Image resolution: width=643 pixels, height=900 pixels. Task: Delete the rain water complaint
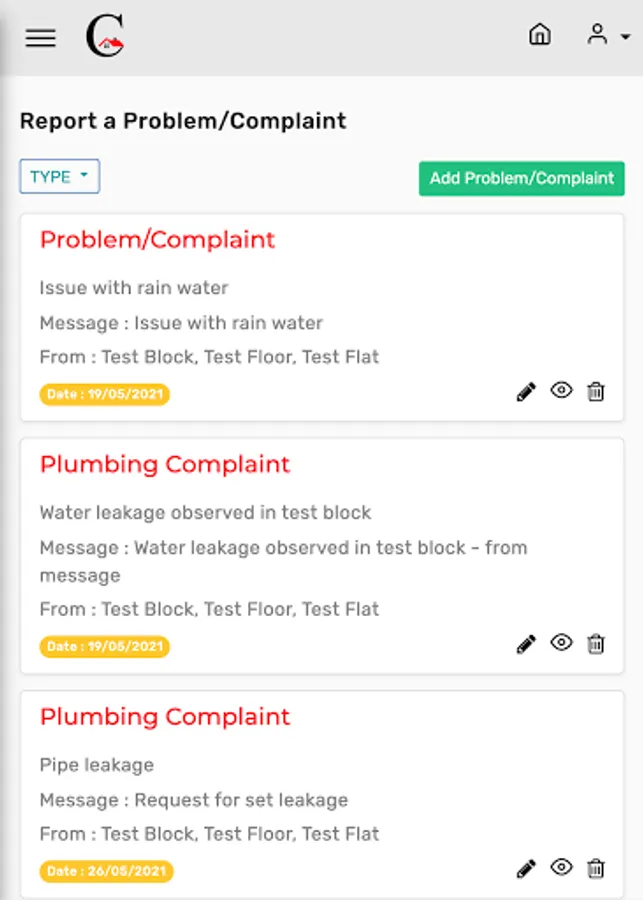point(596,392)
